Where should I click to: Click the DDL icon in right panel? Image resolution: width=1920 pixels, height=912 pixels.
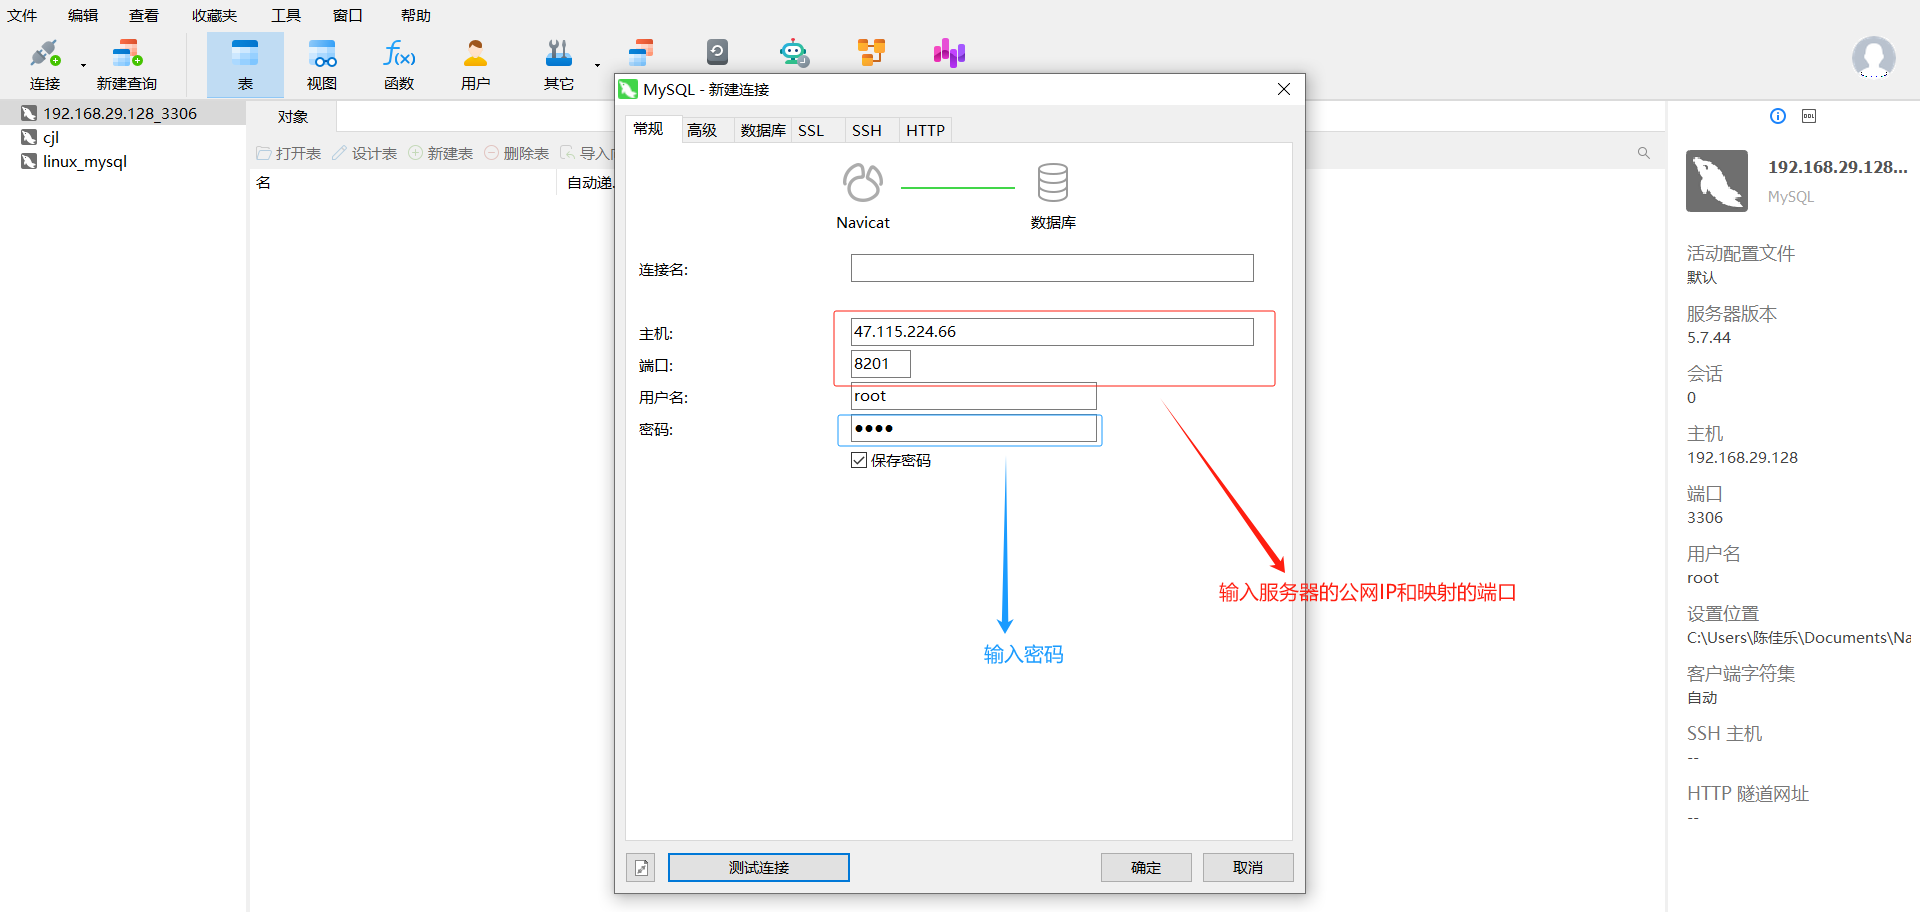(1809, 116)
